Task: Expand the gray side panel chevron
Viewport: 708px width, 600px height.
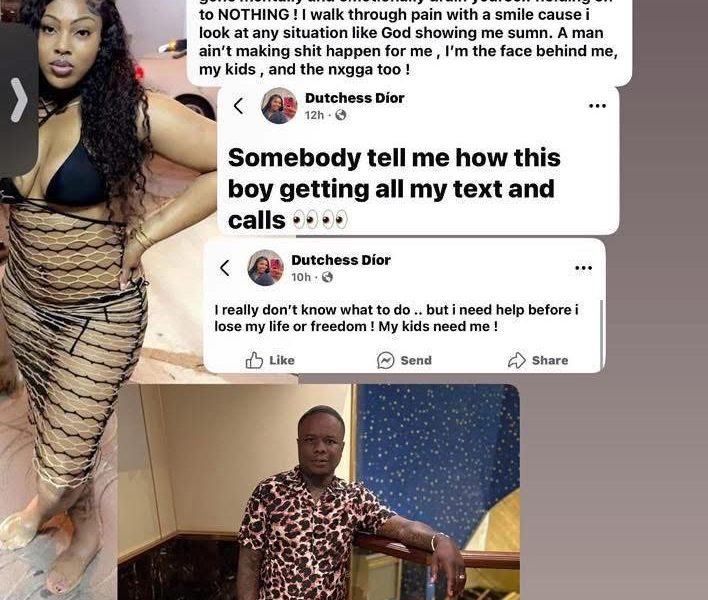Action: (x=19, y=100)
